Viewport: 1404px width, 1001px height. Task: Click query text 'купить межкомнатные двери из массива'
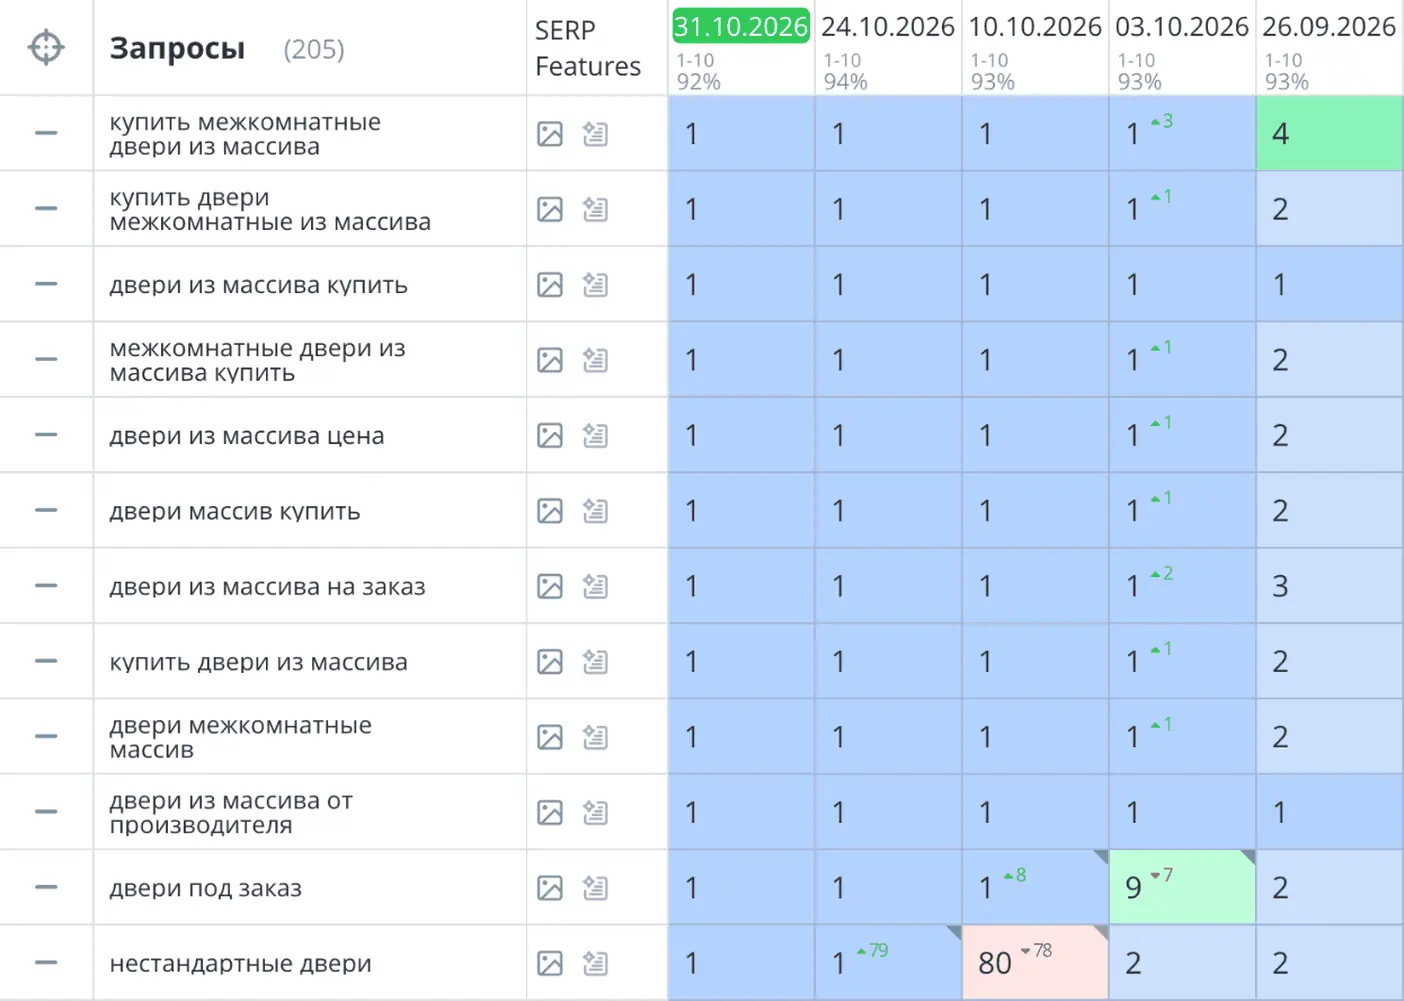click(245, 134)
